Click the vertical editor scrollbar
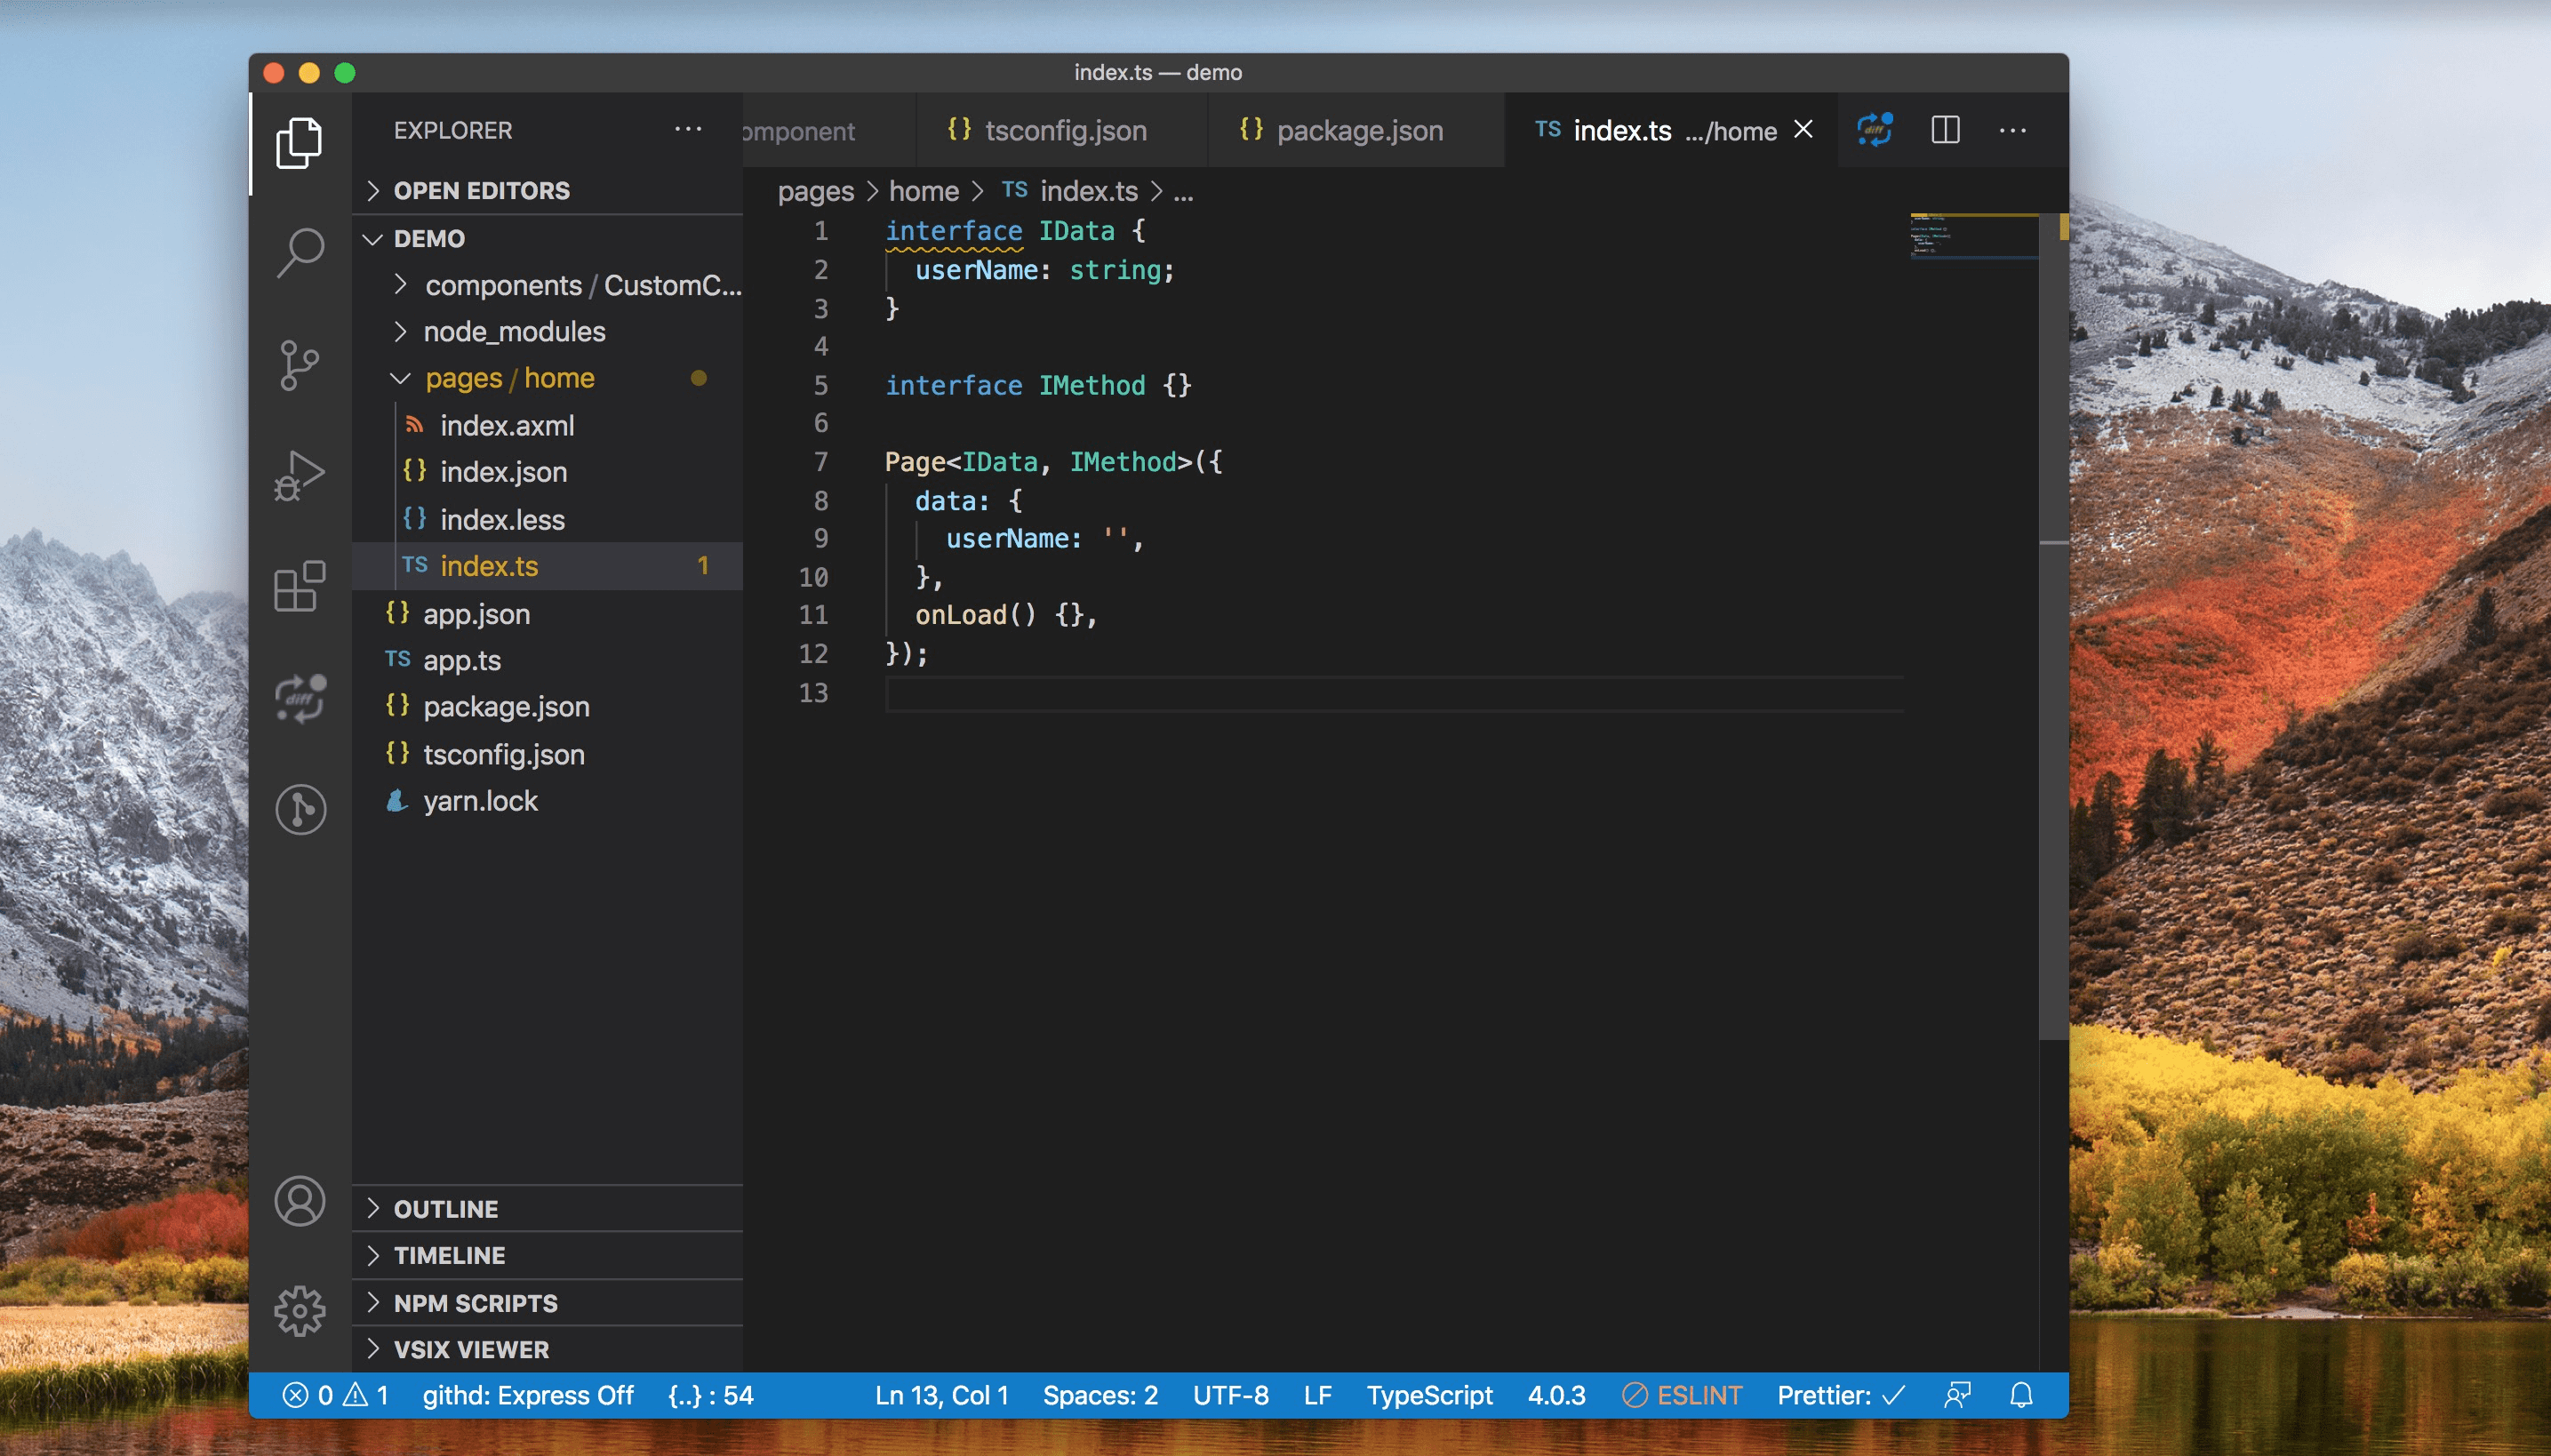 pos(2054,625)
